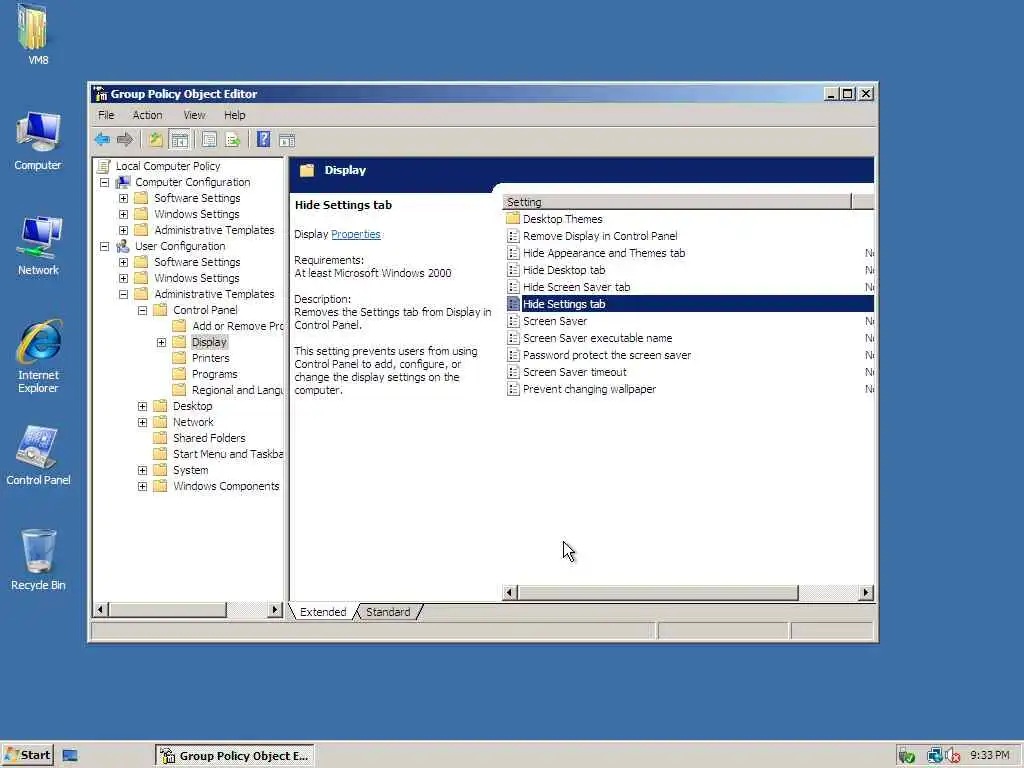Open the Help menu

click(234, 115)
